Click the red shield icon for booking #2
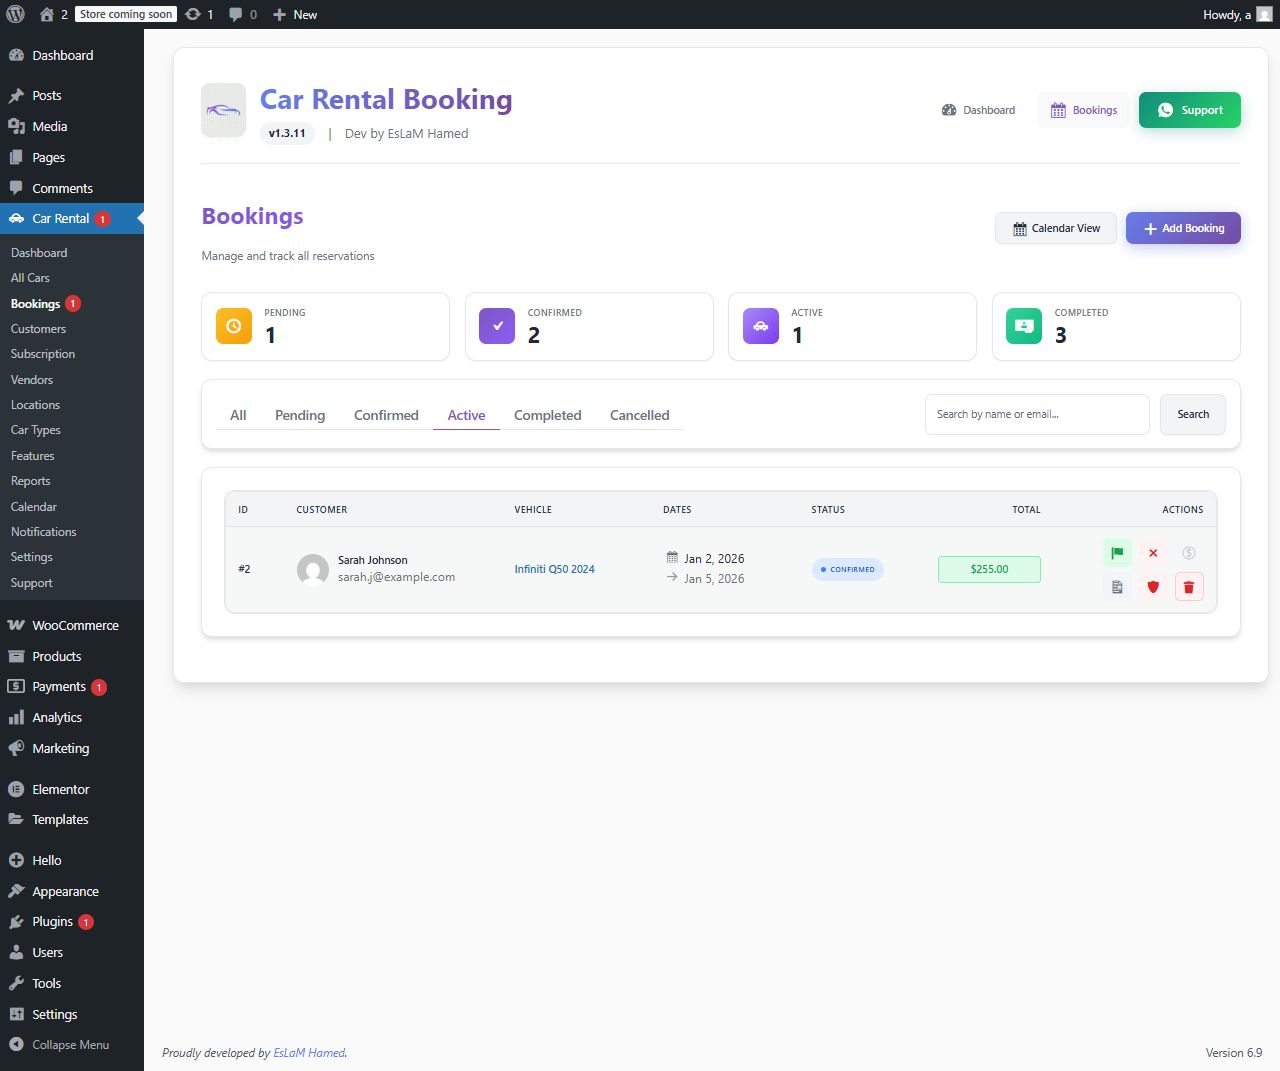Viewport: 1280px width, 1071px height. tap(1153, 587)
